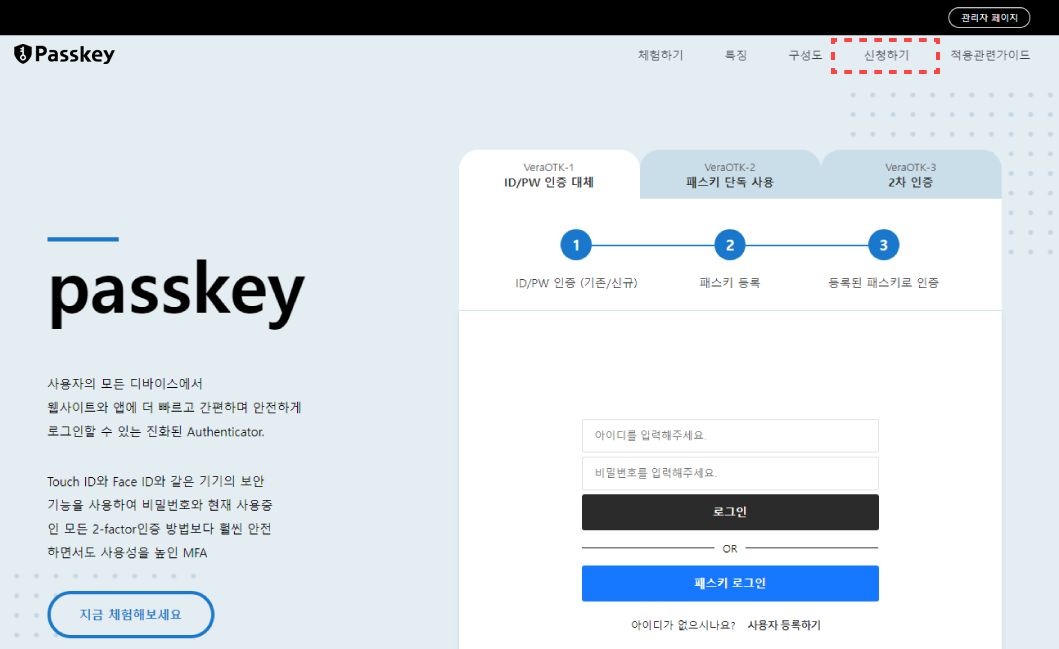Click the 'Touch ID와 Face ID와 같은 기기의 보안' text line

155,482
